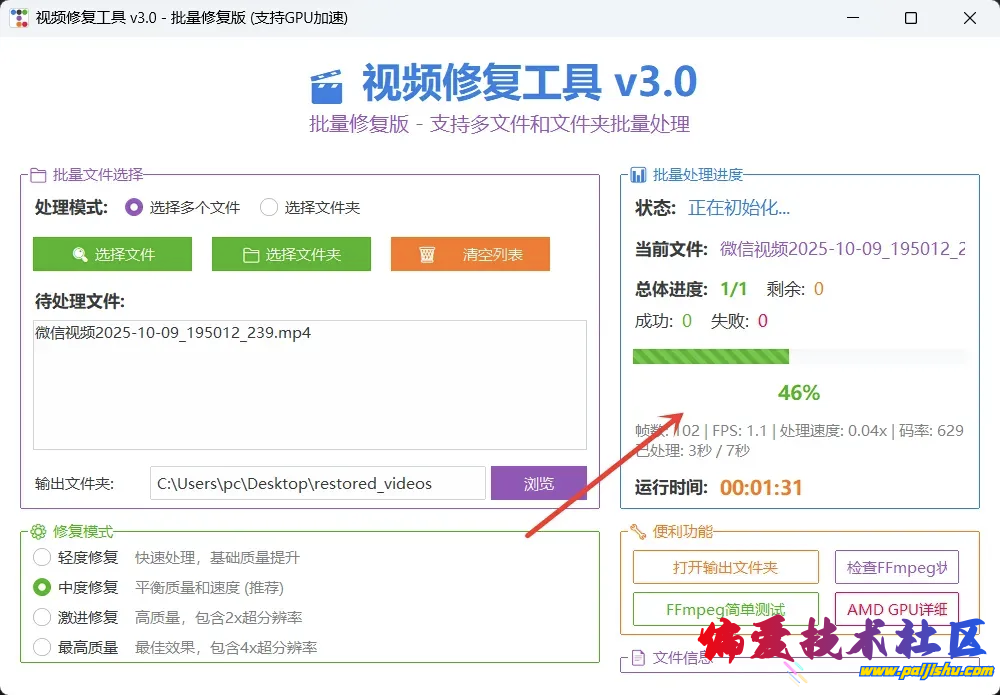Choose 轻度修复 repair mode
Image resolution: width=1000 pixels, height=695 pixels.
tap(42, 557)
